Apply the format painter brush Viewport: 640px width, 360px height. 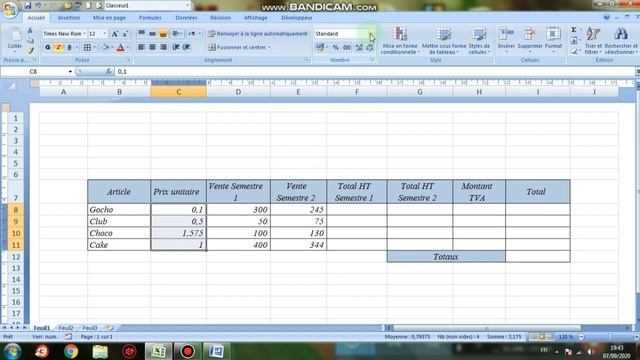pos(30,51)
